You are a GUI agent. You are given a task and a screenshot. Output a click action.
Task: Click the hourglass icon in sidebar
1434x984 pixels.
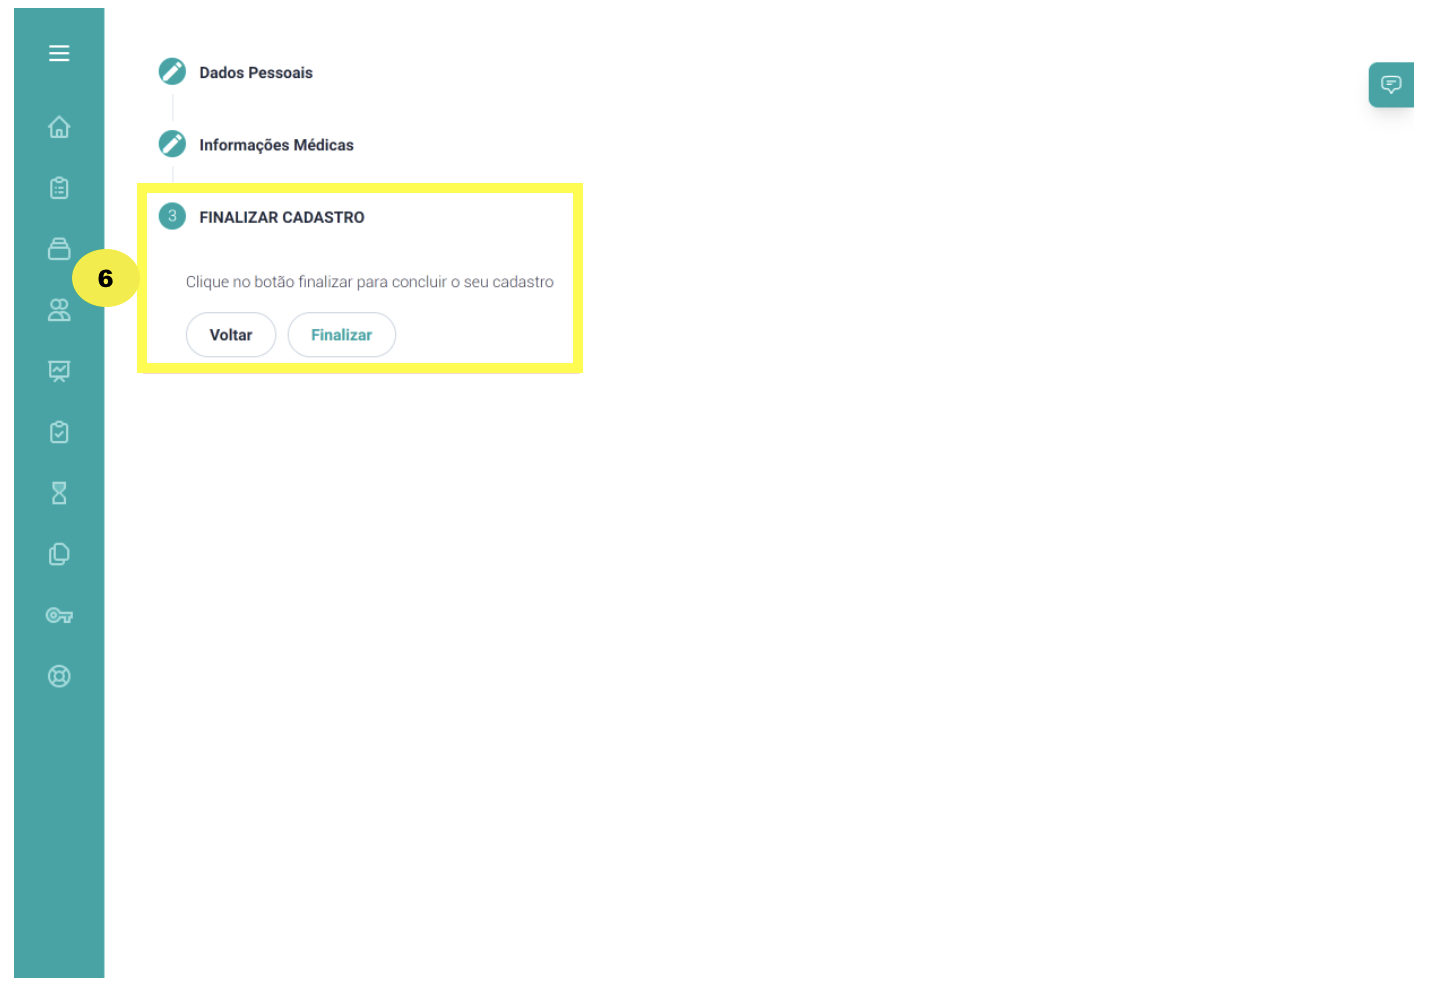coord(59,493)
